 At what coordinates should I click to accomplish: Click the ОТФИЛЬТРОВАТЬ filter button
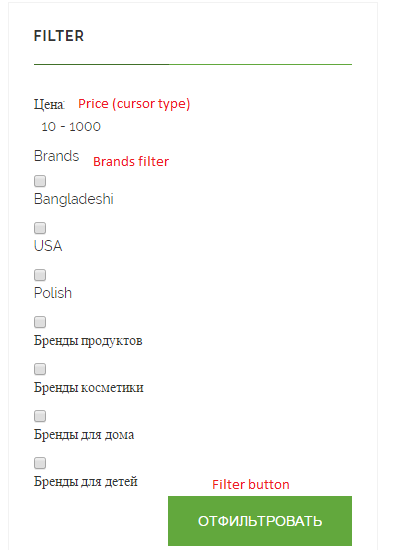pyautogui.click(x=260, y=521)
